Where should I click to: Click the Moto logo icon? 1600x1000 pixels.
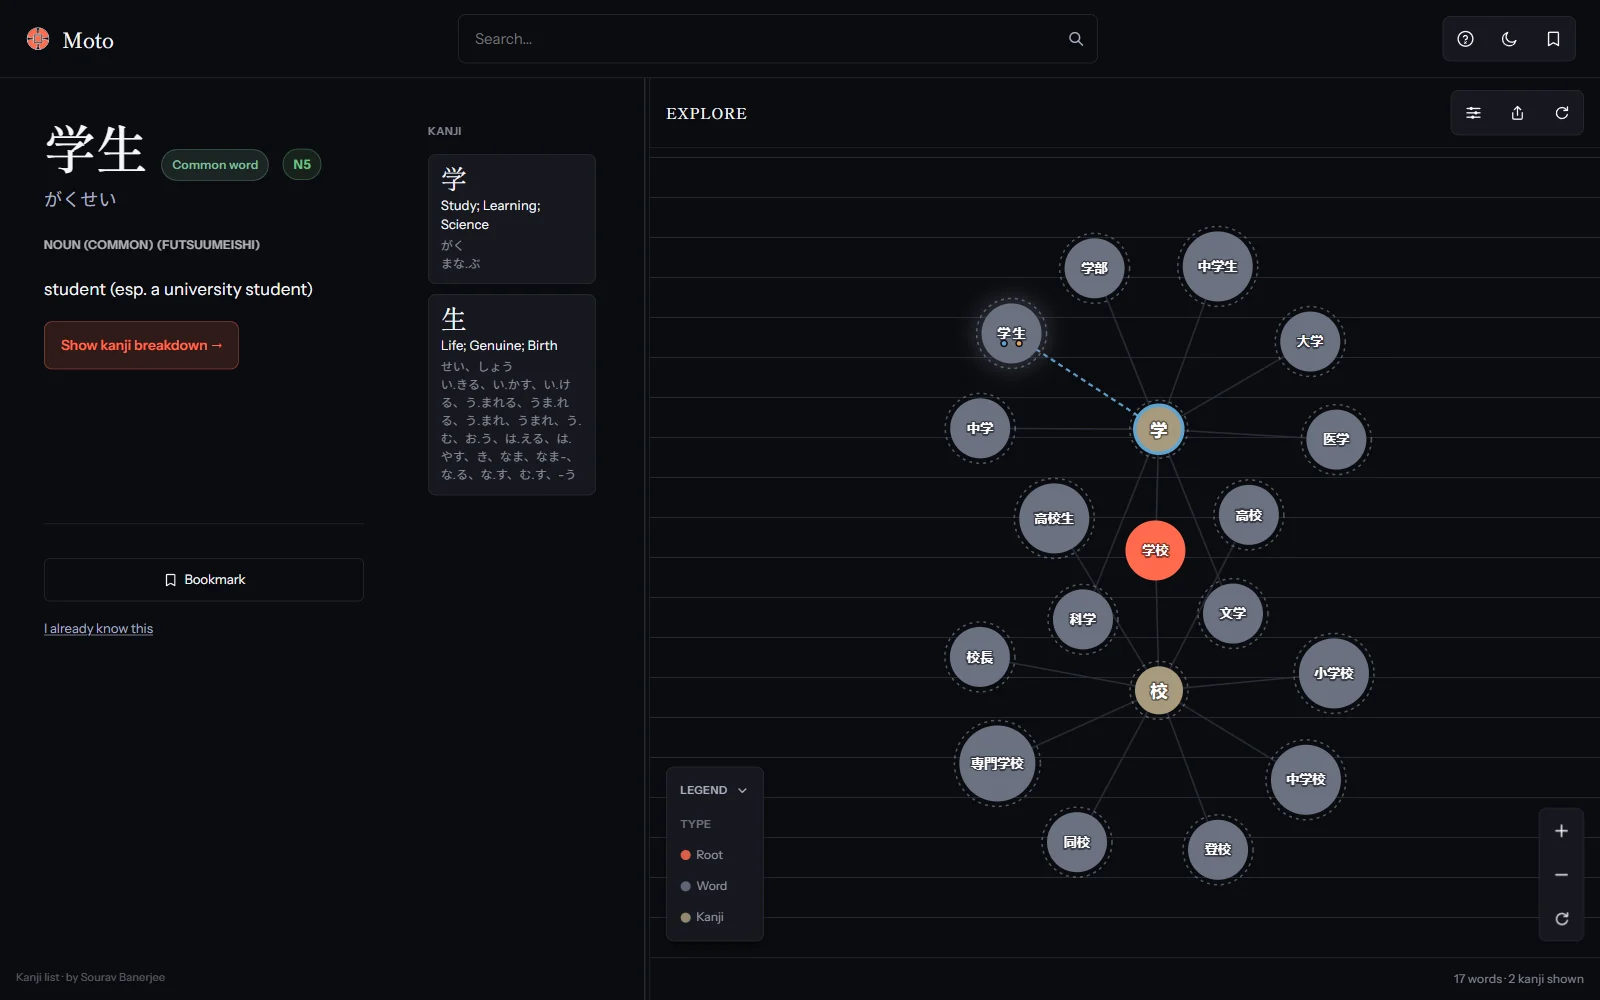[x=38, y=39]
